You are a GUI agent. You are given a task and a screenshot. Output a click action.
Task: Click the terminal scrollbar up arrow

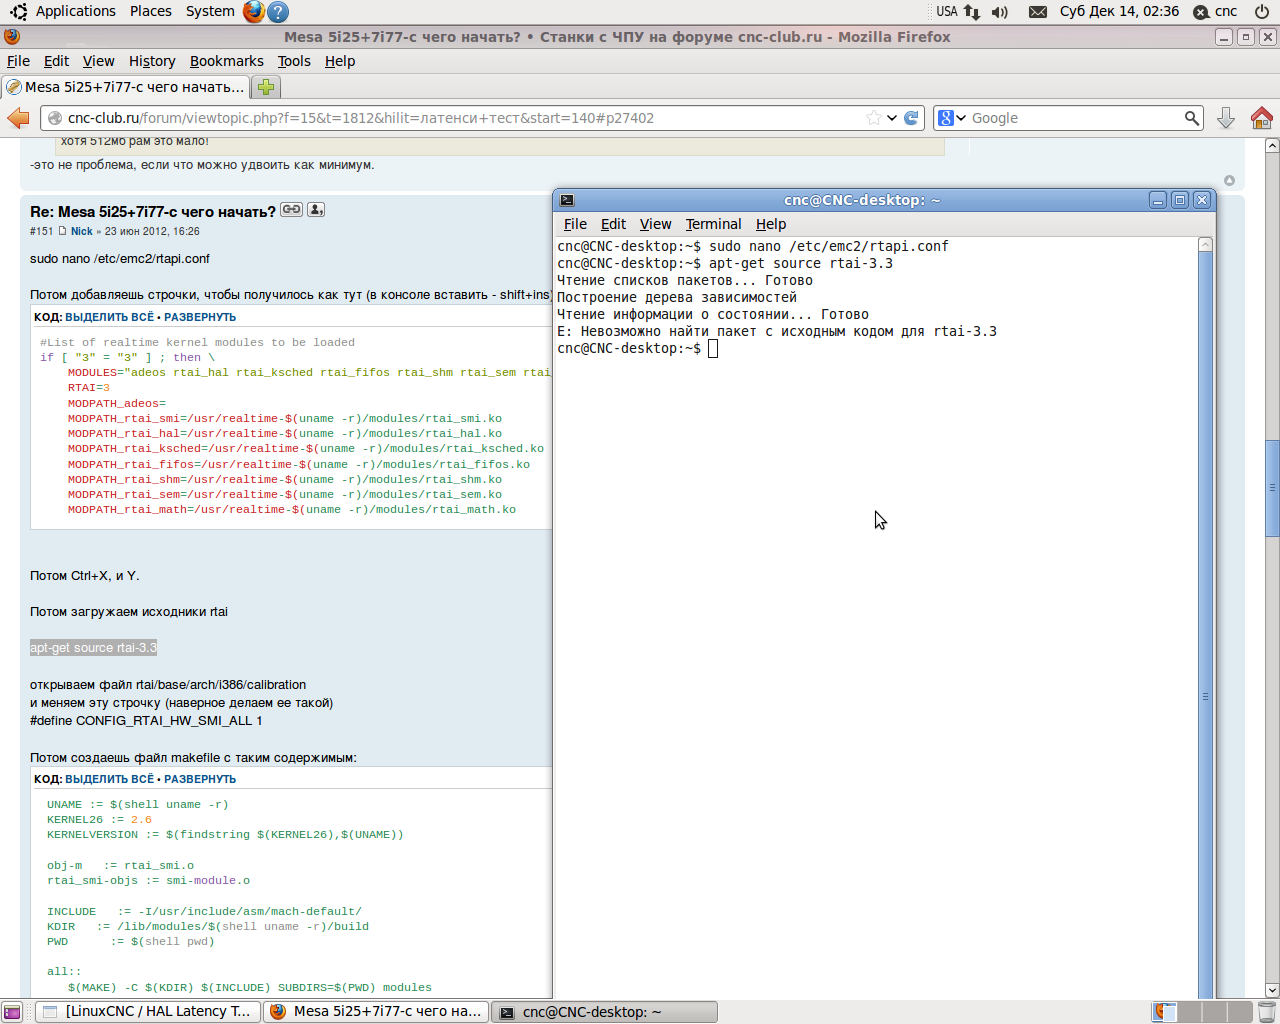coord(1205,245)
